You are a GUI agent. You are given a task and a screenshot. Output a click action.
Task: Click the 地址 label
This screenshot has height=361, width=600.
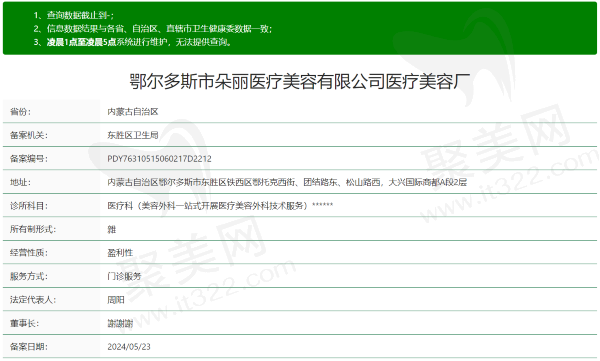pyautogui.click(x=20, y=182)
